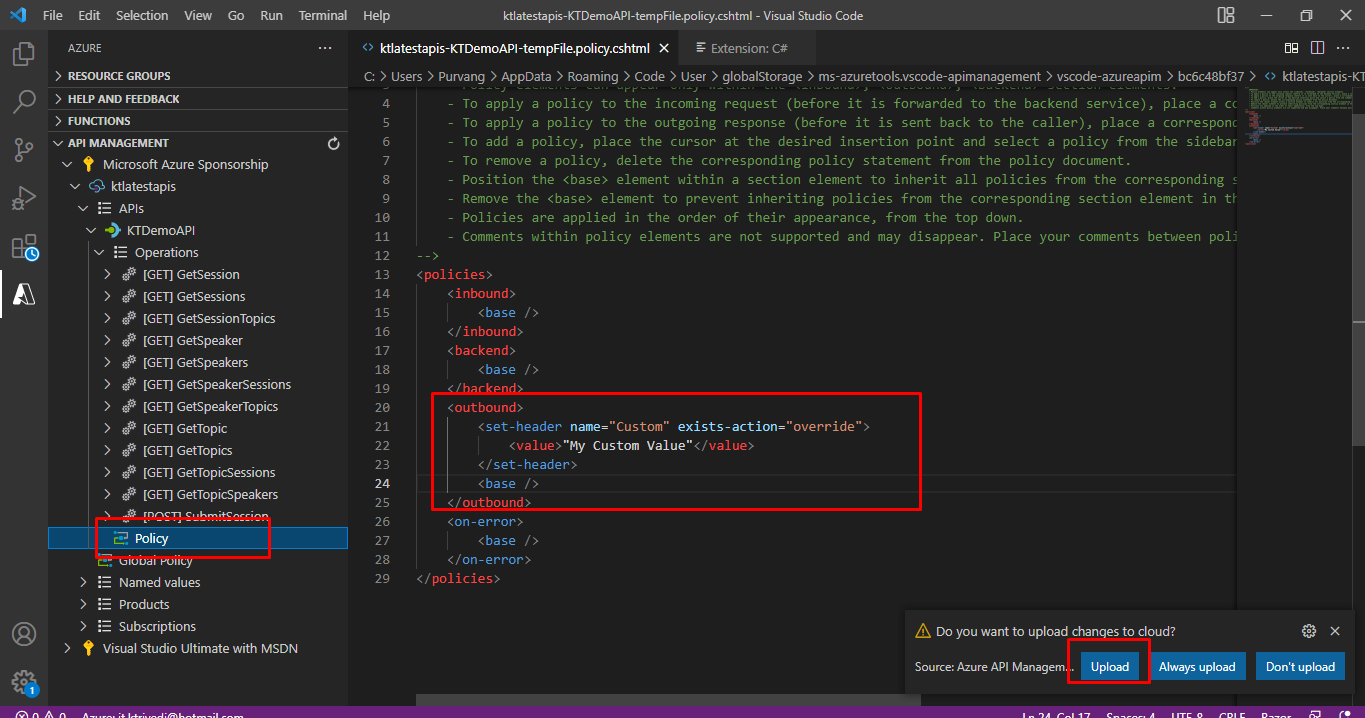Click Upload in the notification
1365x718 pixels.
pos(1109,667)
